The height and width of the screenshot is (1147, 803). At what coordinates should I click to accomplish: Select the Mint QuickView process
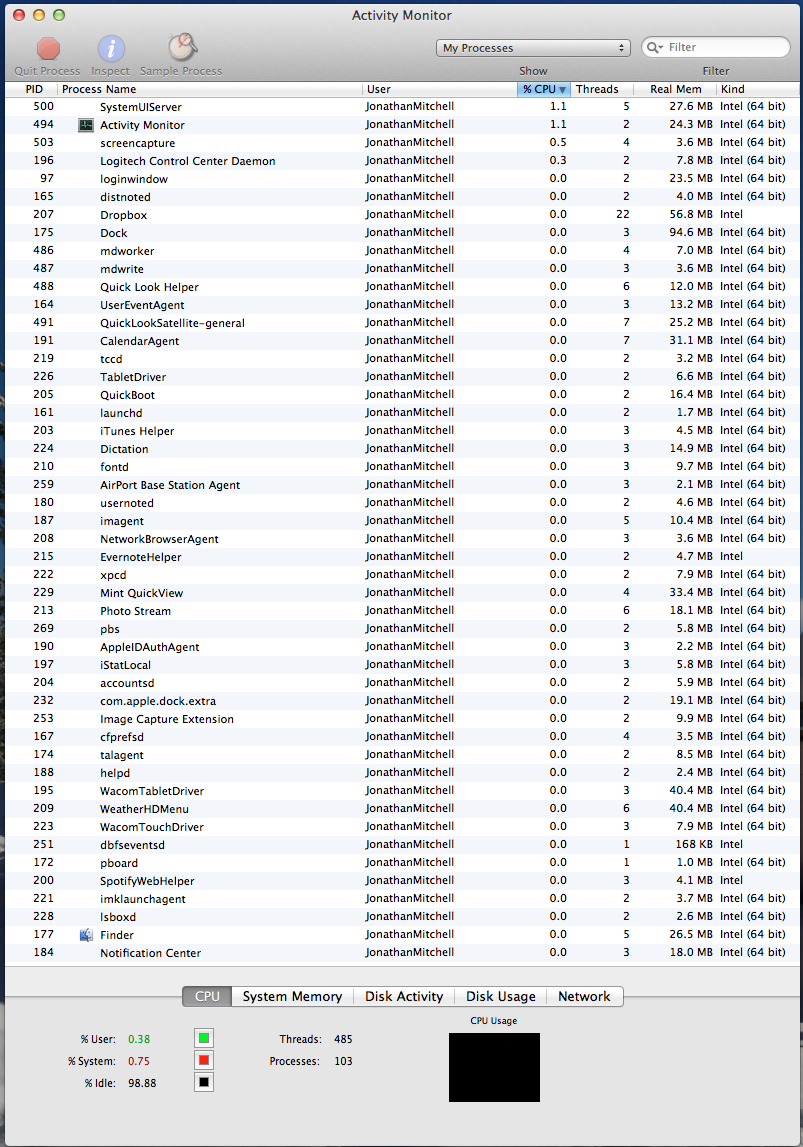pos(402,593)
